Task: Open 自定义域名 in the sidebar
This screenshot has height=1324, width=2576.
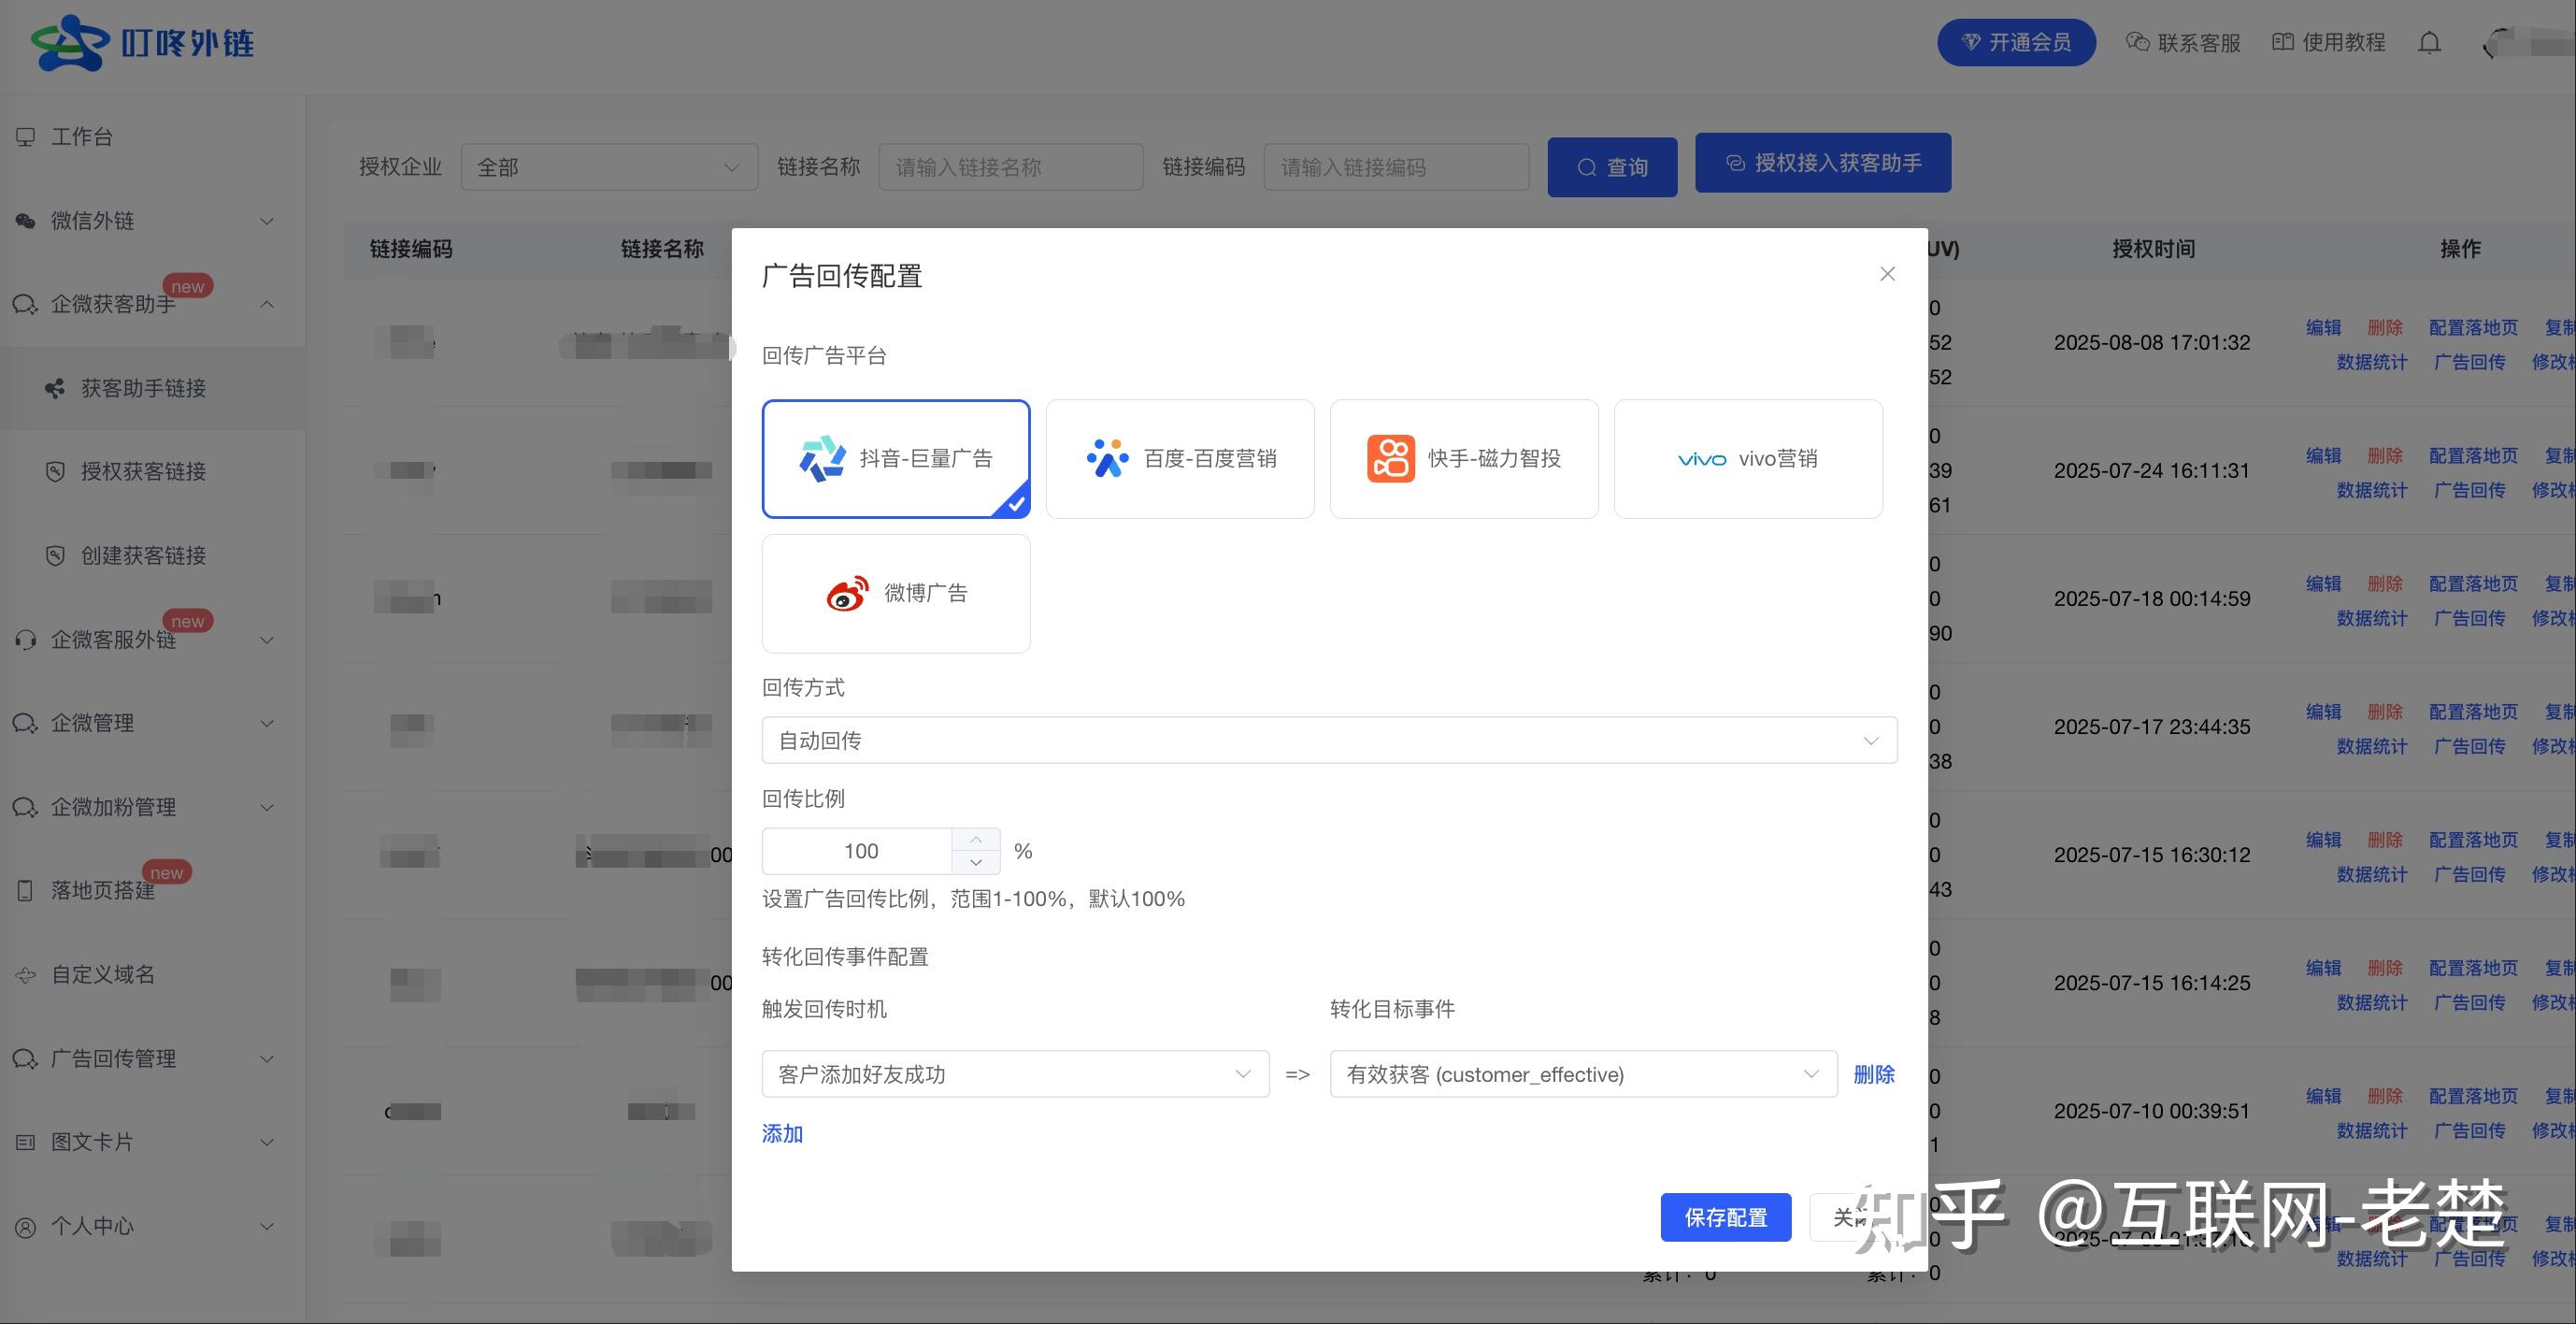Action: tap(152, 974)
